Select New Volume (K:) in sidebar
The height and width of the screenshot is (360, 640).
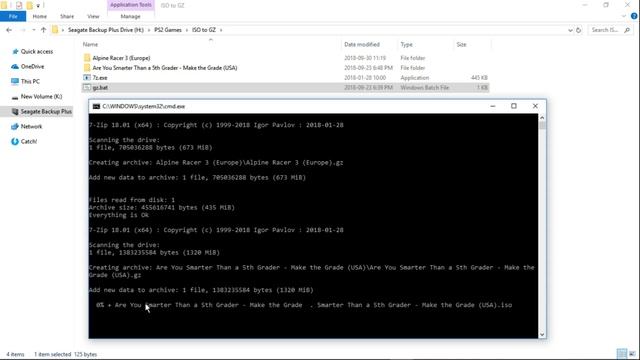[41, 96]
